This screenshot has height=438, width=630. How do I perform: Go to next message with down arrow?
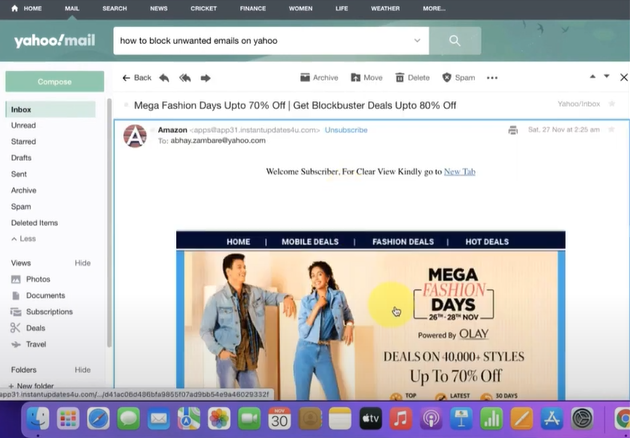[x=607, y=76]
